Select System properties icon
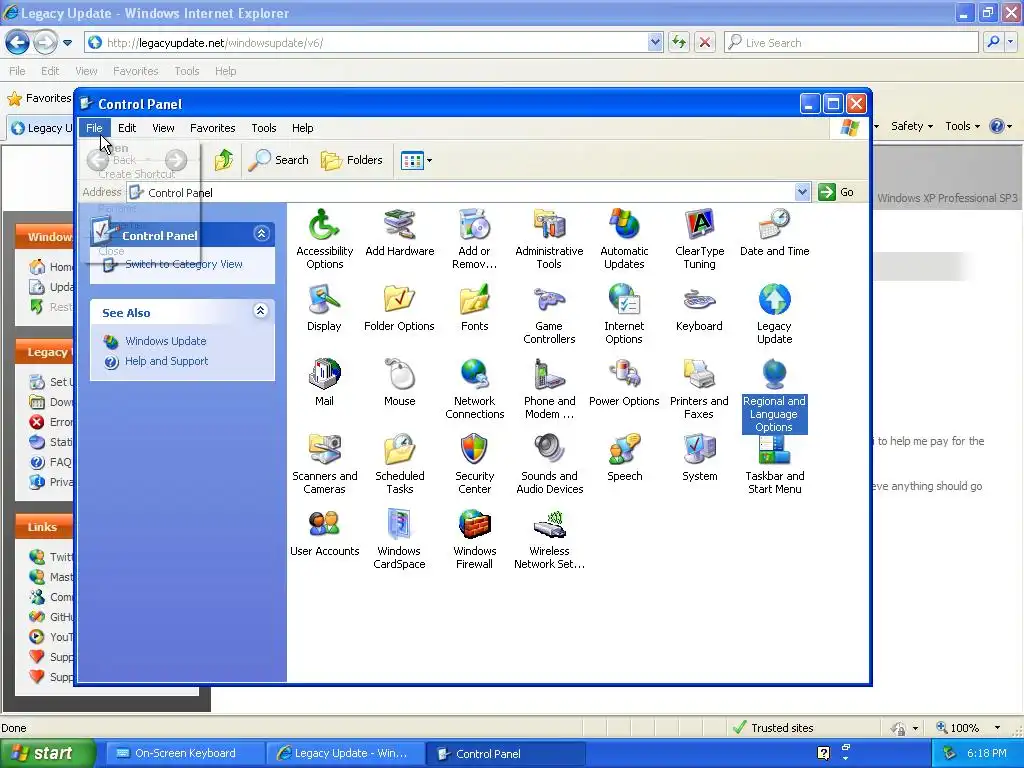This screenshot has height=768, width=1024. [699, 458]
